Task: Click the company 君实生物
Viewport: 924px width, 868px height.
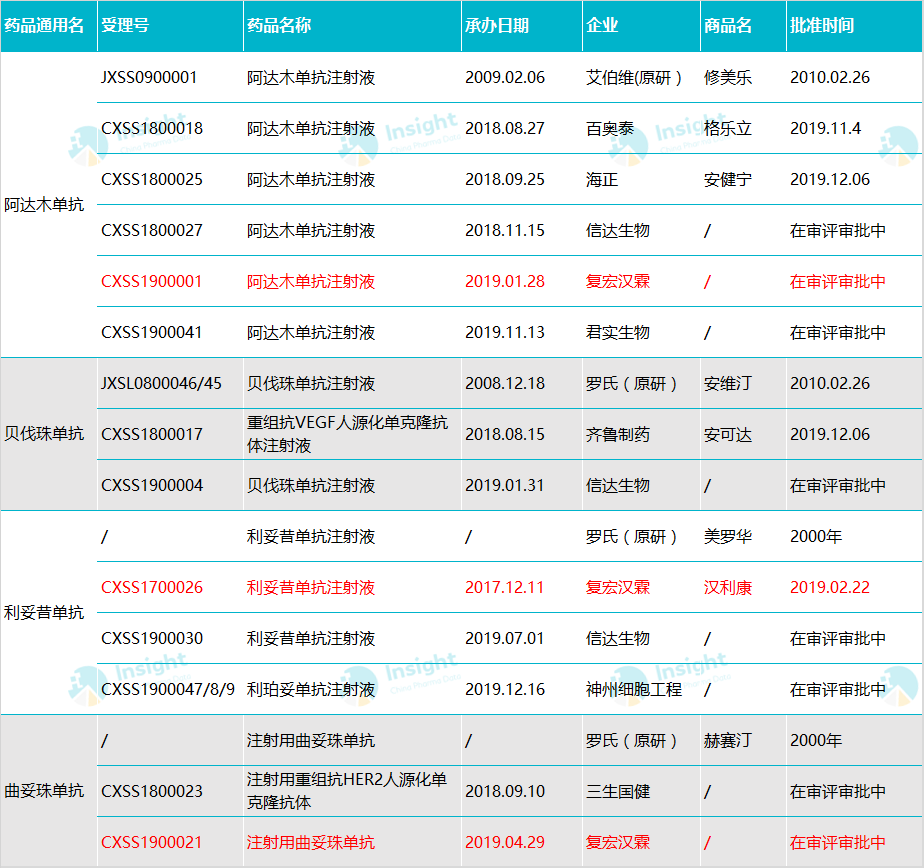Action: click(618, 332)
